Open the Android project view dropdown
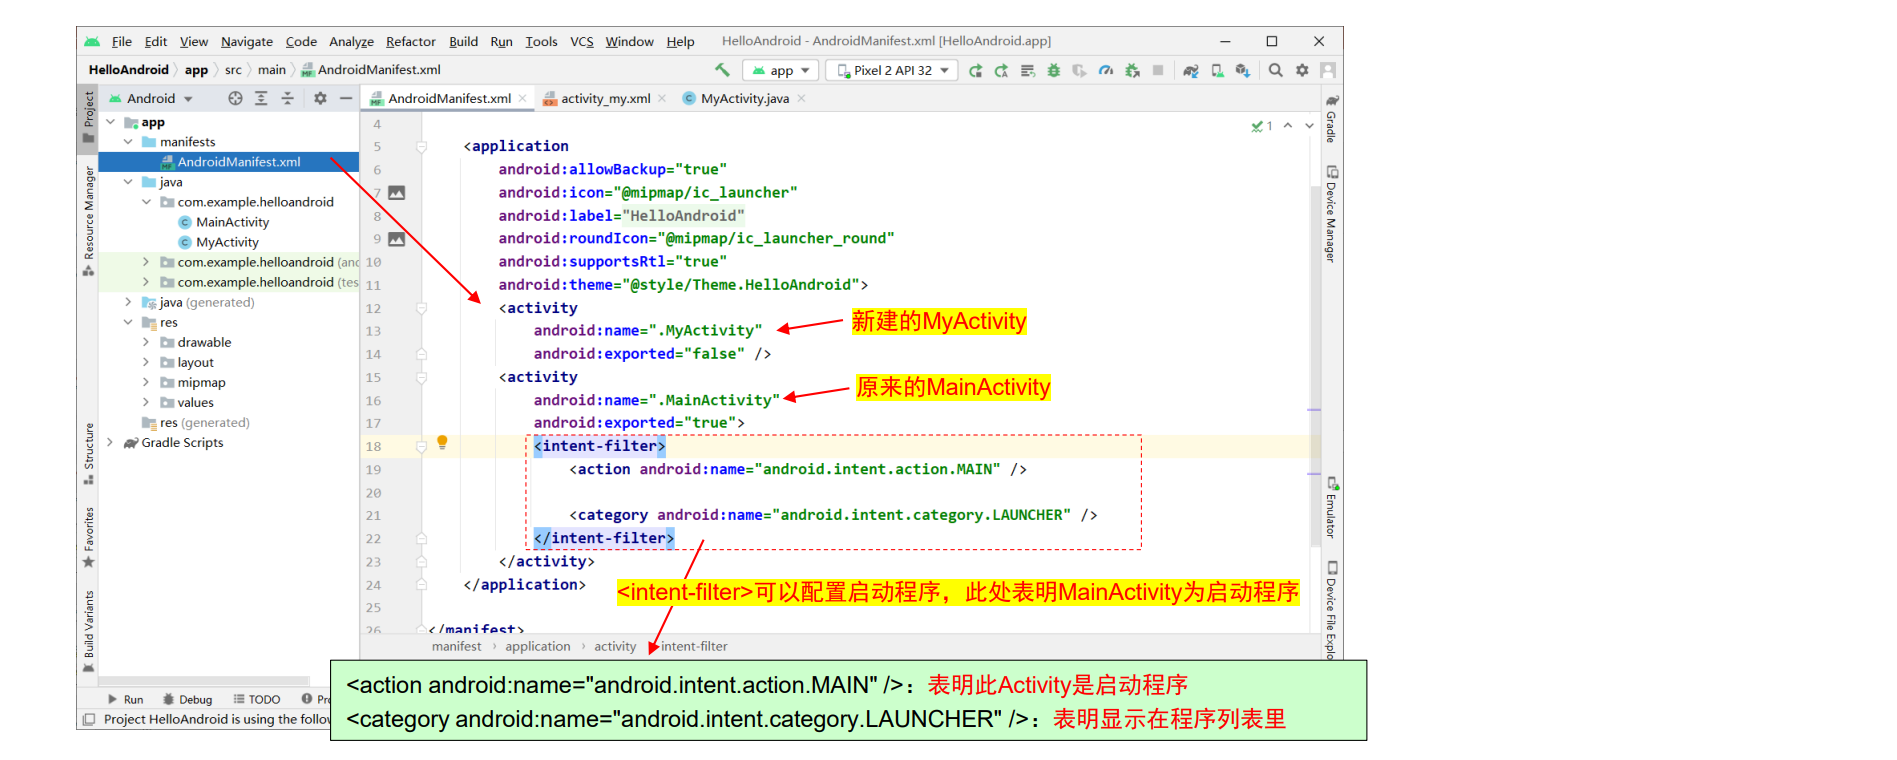Screen dimensions: 1897x760 (150, 98)
